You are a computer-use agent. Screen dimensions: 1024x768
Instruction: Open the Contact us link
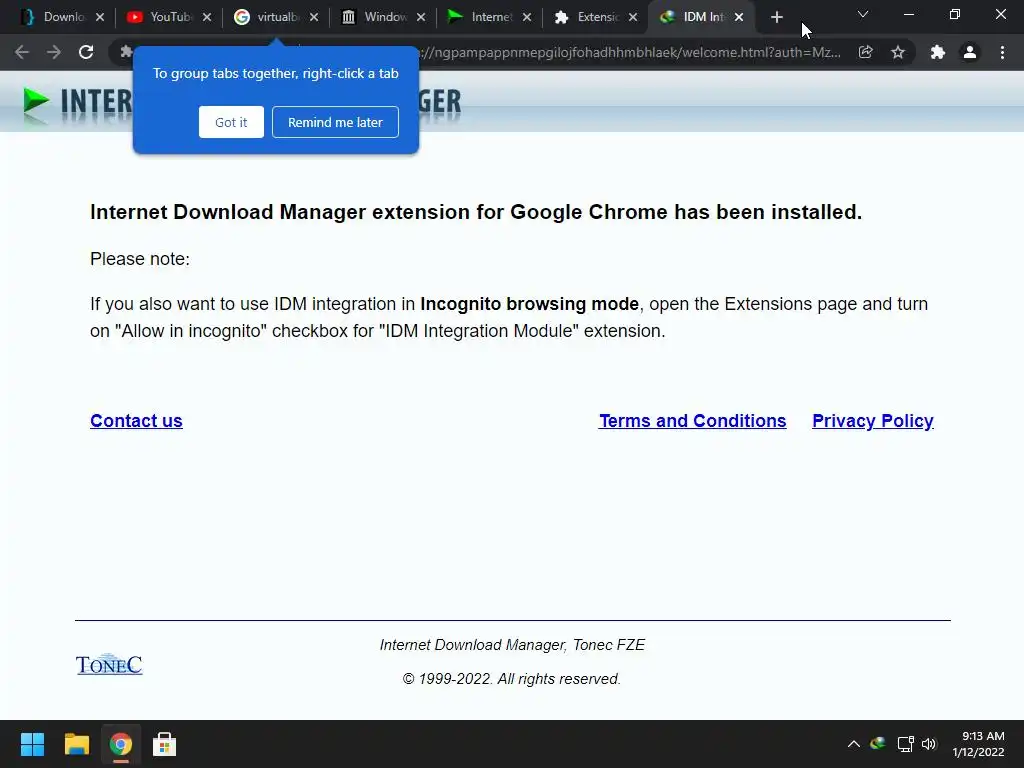click(x=136, y=421)
